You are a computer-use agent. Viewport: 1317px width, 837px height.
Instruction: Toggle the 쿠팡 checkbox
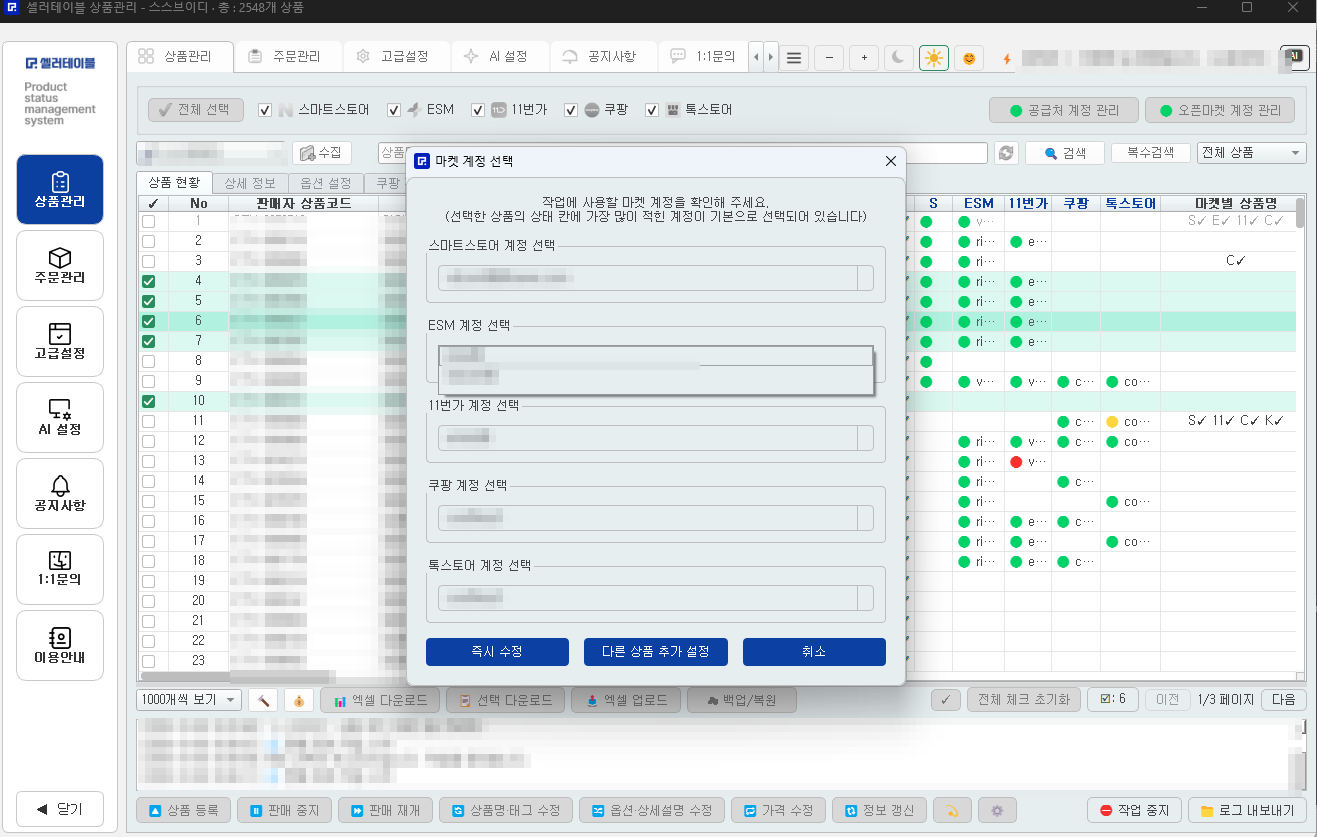[x=571, y=110]
